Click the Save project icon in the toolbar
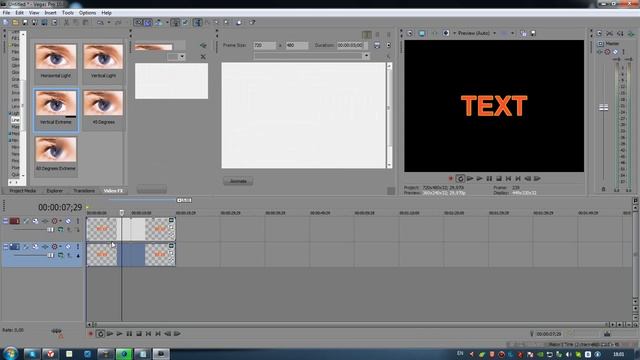640x360 pixels. coord(25,22)
